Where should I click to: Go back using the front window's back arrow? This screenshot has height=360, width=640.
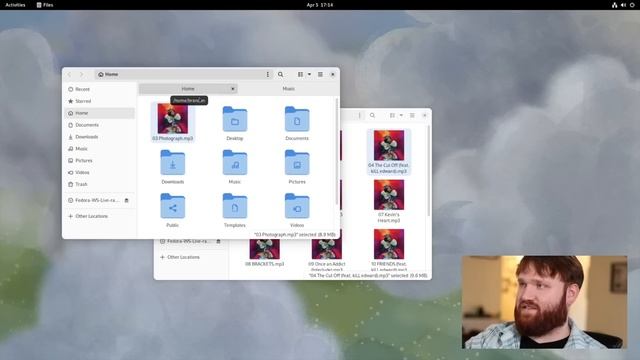tap(69, 74)
